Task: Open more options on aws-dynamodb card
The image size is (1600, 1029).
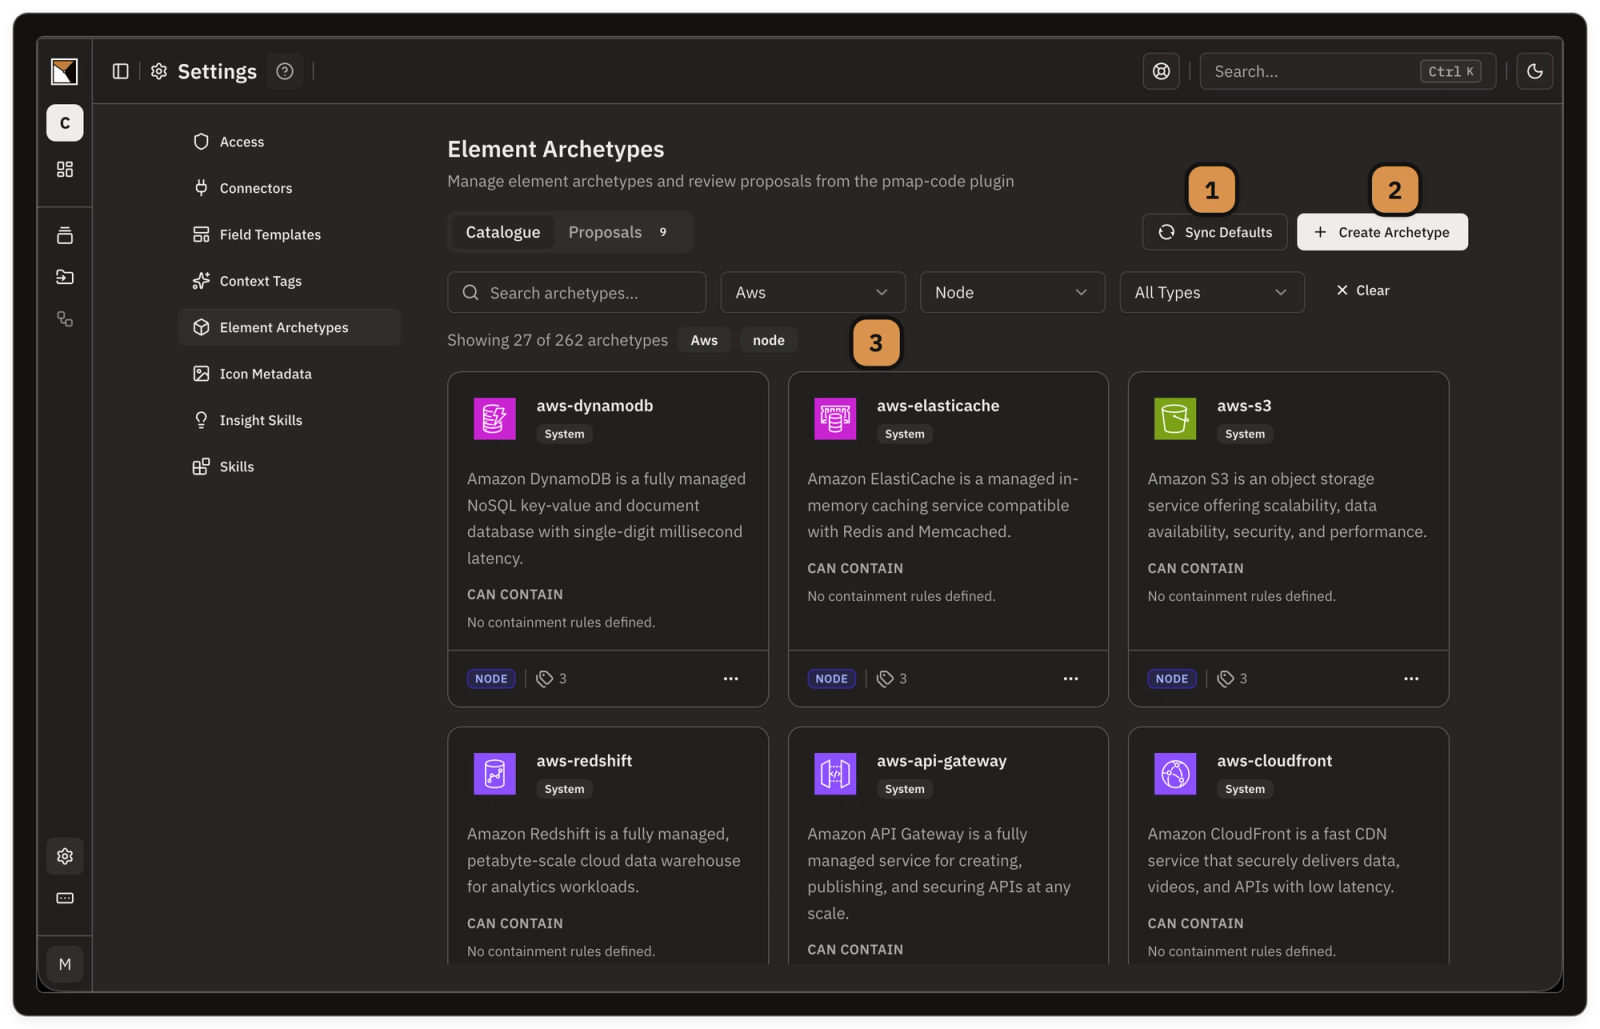Action: (731, 679)
